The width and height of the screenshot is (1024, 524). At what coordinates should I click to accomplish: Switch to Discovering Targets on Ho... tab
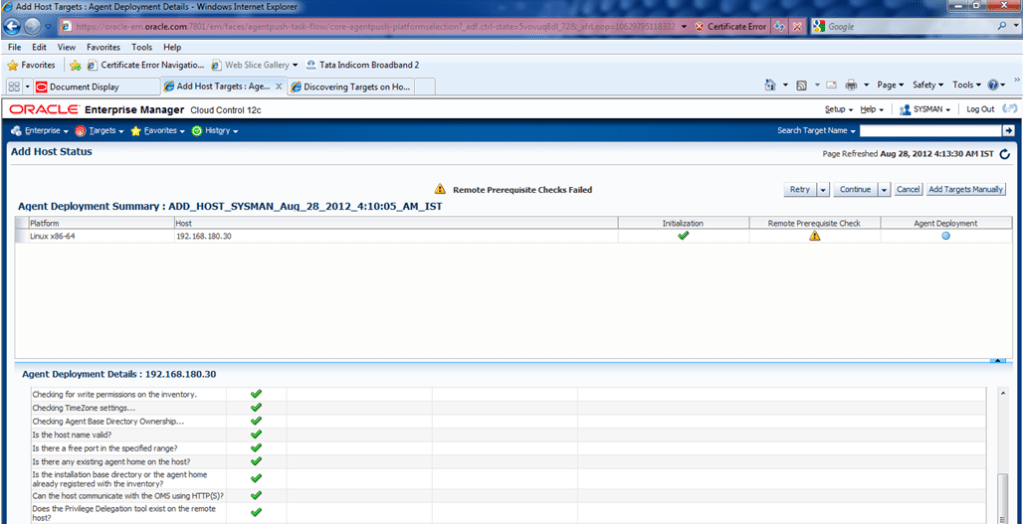[x=351, y=86]
